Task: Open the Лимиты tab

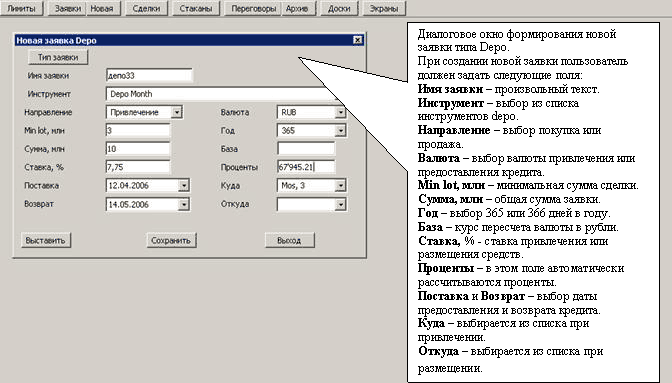Action: (21, 8)
